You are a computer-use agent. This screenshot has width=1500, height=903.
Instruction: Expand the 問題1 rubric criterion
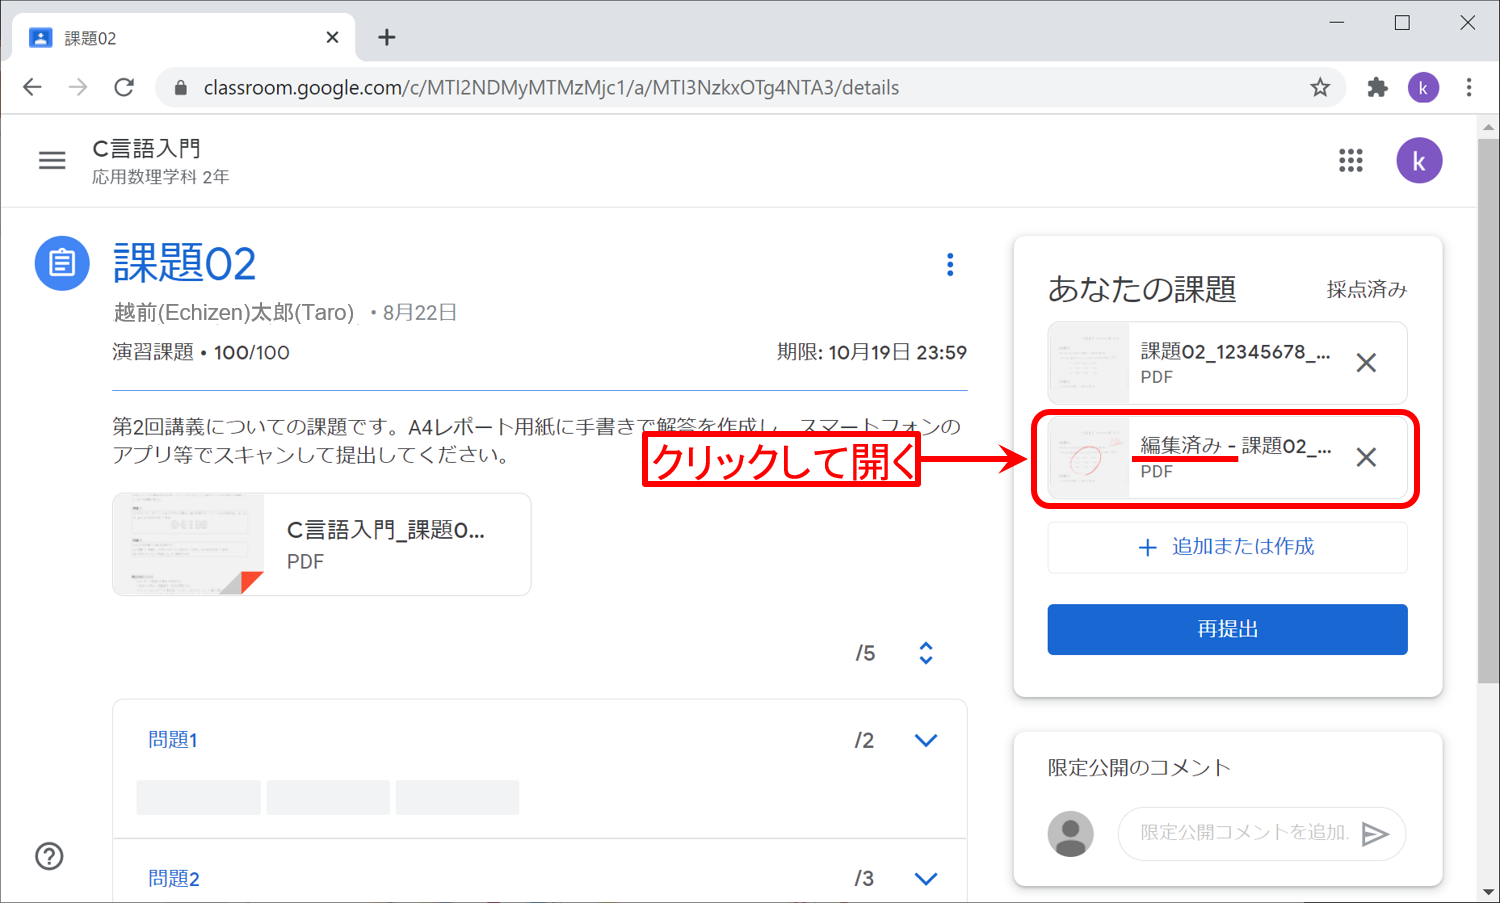pos(926,740)
